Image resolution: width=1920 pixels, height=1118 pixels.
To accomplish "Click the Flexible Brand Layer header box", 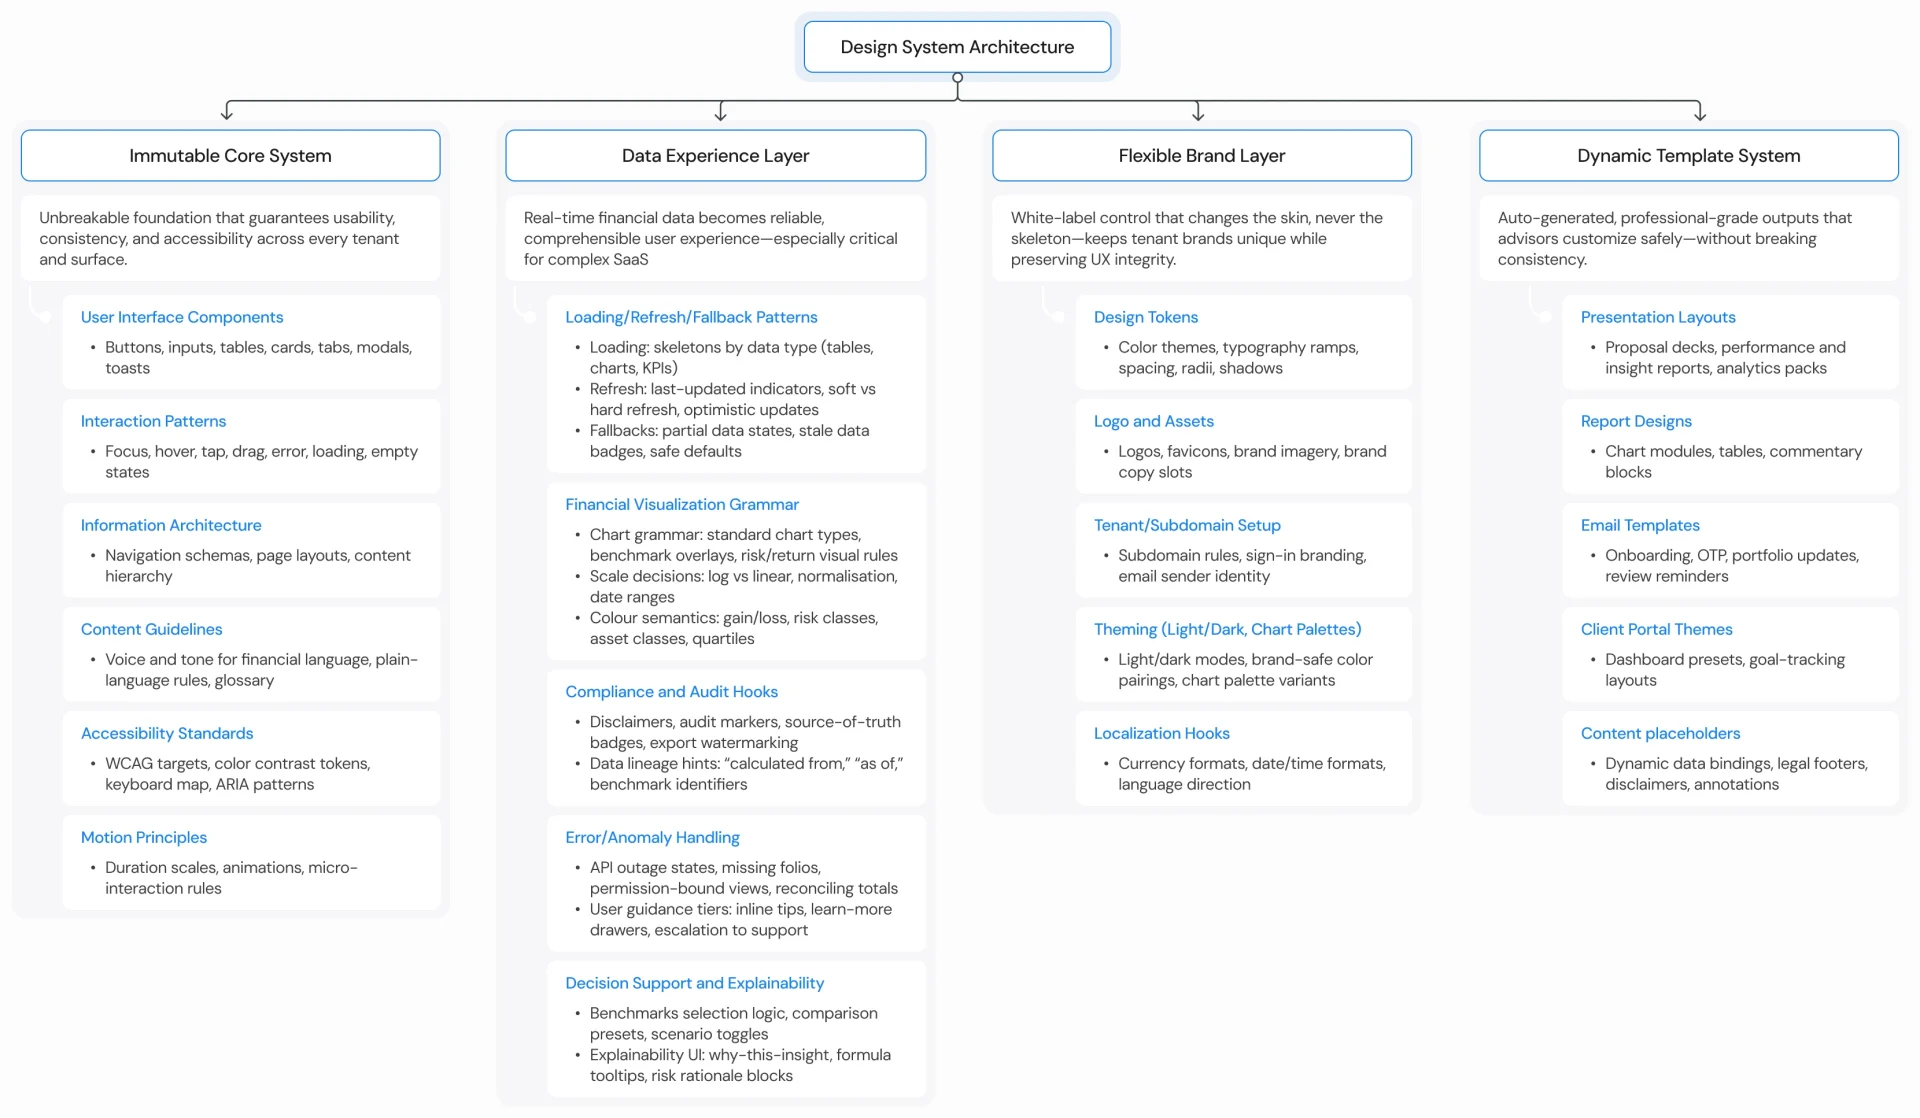I will (x=1201, y=156).
